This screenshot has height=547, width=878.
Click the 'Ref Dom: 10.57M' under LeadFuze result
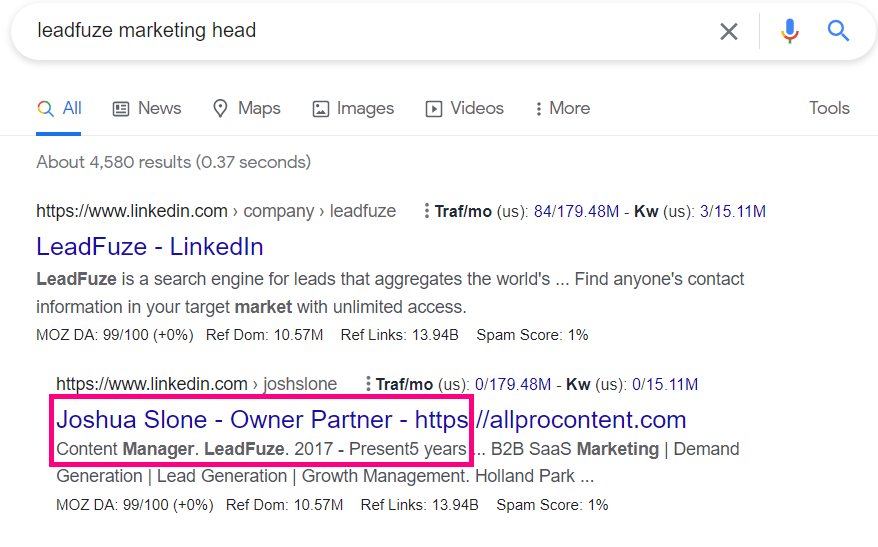(x=264, y=335)
